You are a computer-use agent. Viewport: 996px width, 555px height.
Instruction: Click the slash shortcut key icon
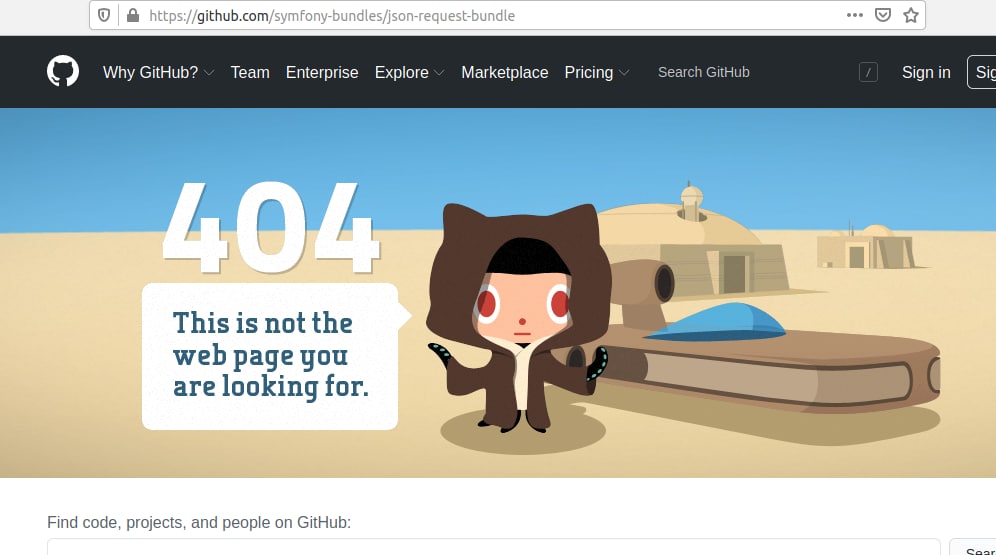pyautogui.click(x=868, y=72)
